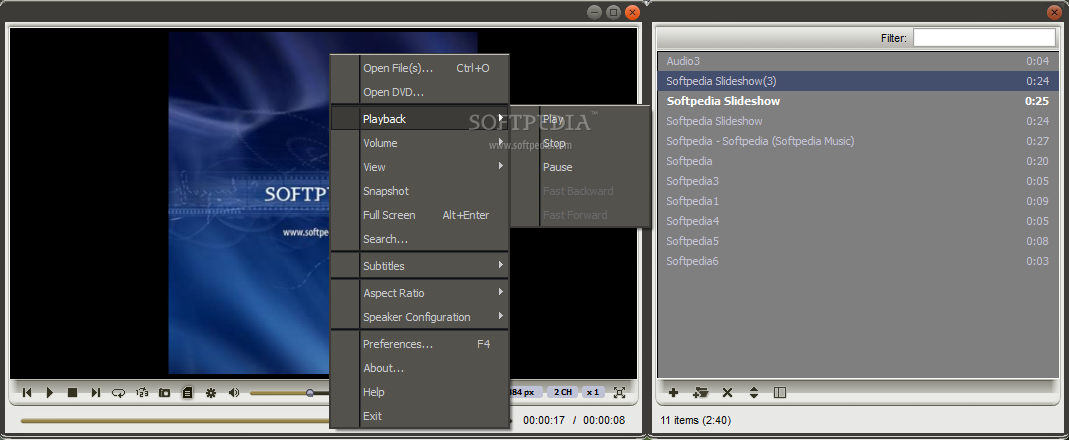The width and height of the screenshot is (1069, 440).
Task: Select Search... from the menu
Action: tap(420, 239)
